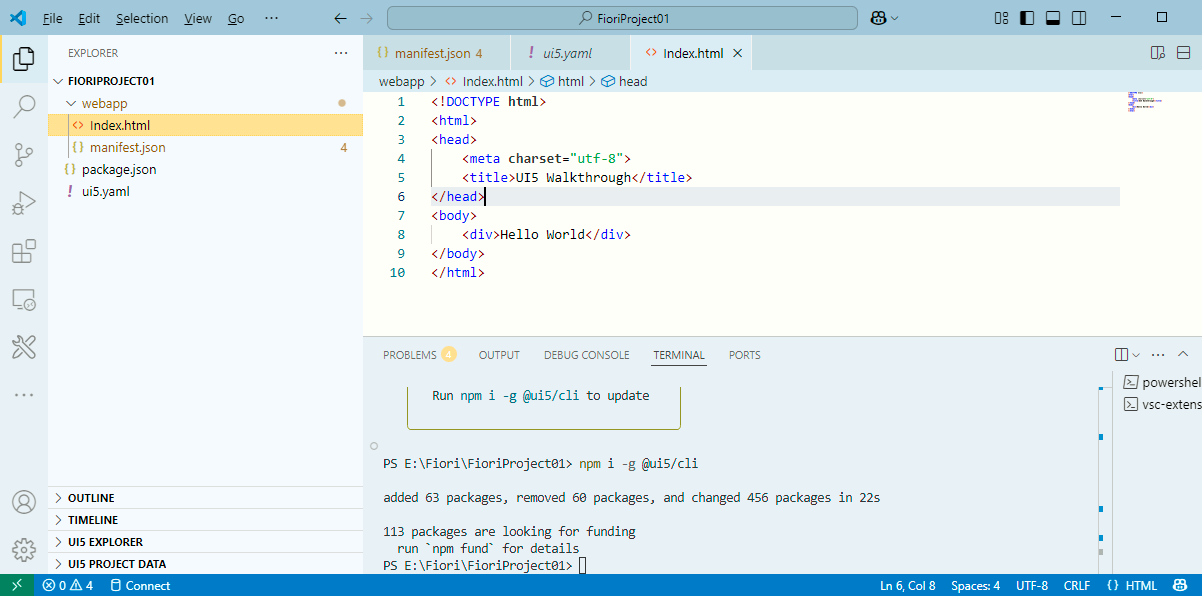Screen dimensions: 1202x596
Task: Open the View menu
Action: click(198, 18)
